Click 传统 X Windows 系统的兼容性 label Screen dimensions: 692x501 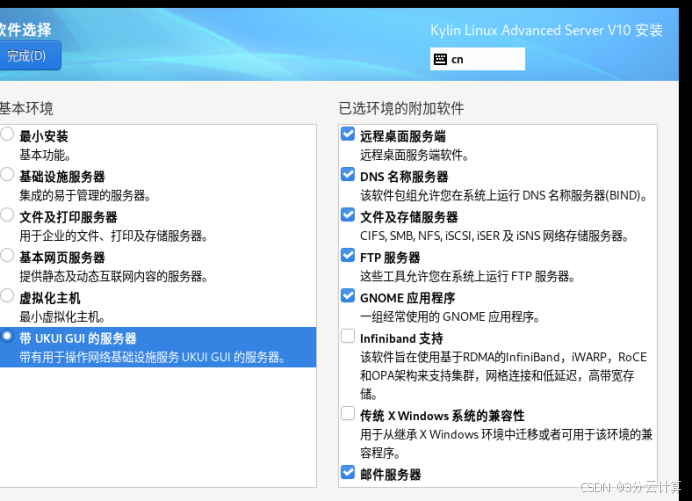(x=442, y=416)
